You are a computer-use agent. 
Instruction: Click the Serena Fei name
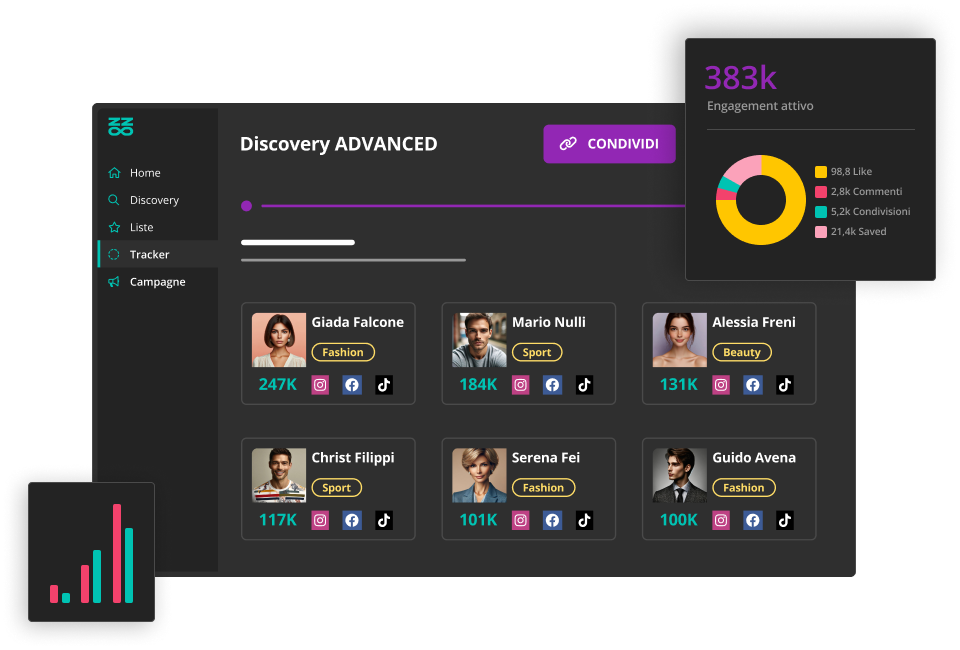(x=546, y=458)
